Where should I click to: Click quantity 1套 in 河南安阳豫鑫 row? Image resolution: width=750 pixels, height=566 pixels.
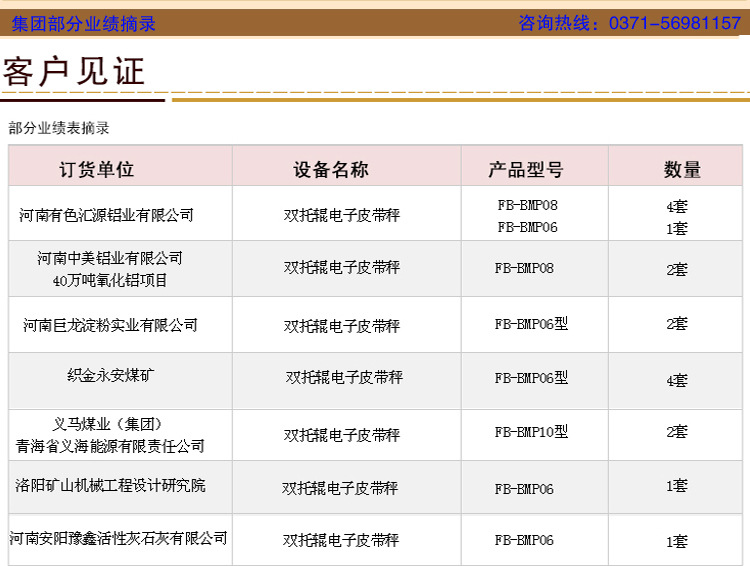point(677,541)
